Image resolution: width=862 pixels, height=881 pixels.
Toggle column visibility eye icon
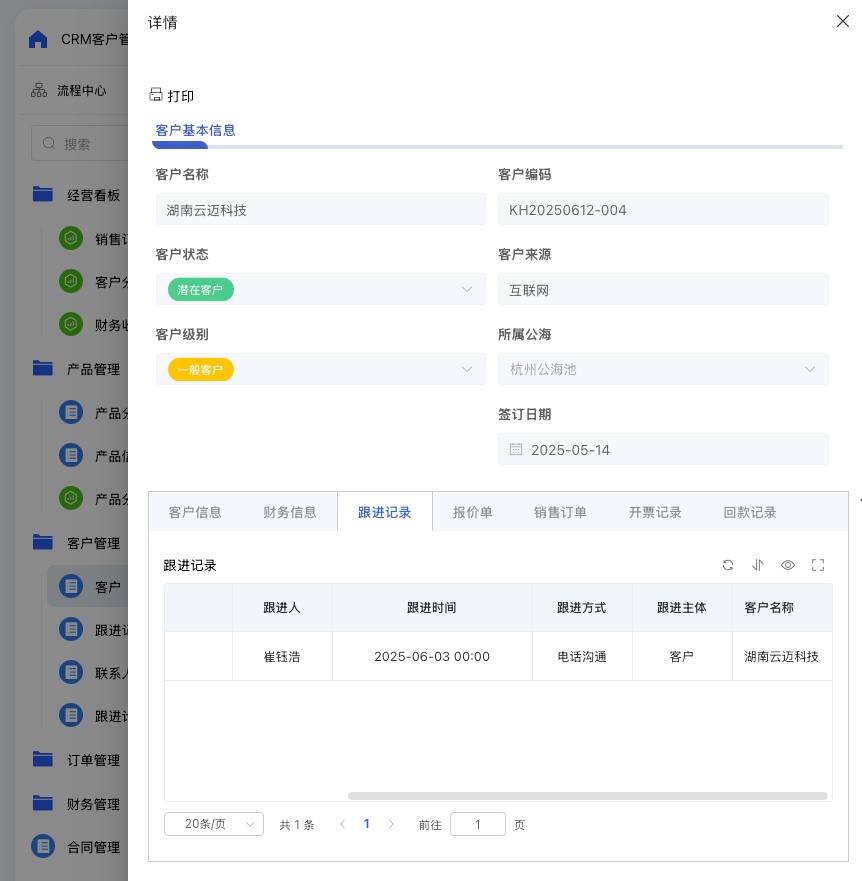click(x=788, y=565)
